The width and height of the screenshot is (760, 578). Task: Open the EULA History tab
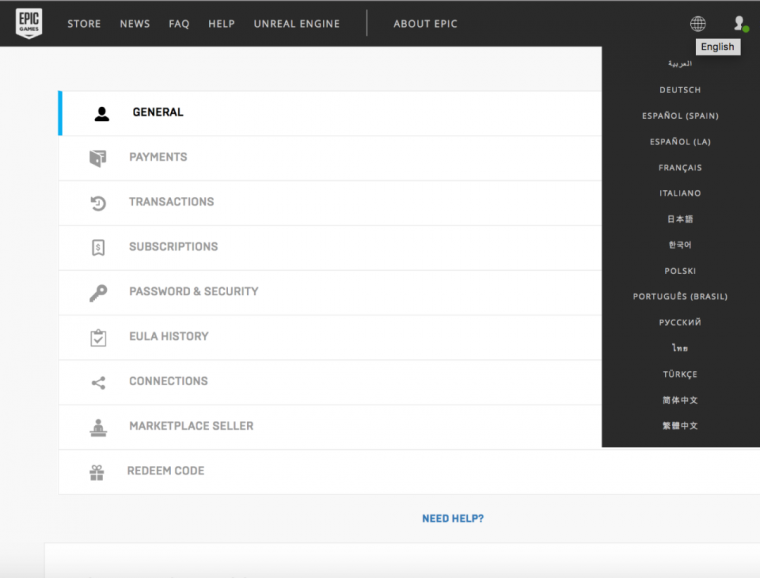coord(330,338)
